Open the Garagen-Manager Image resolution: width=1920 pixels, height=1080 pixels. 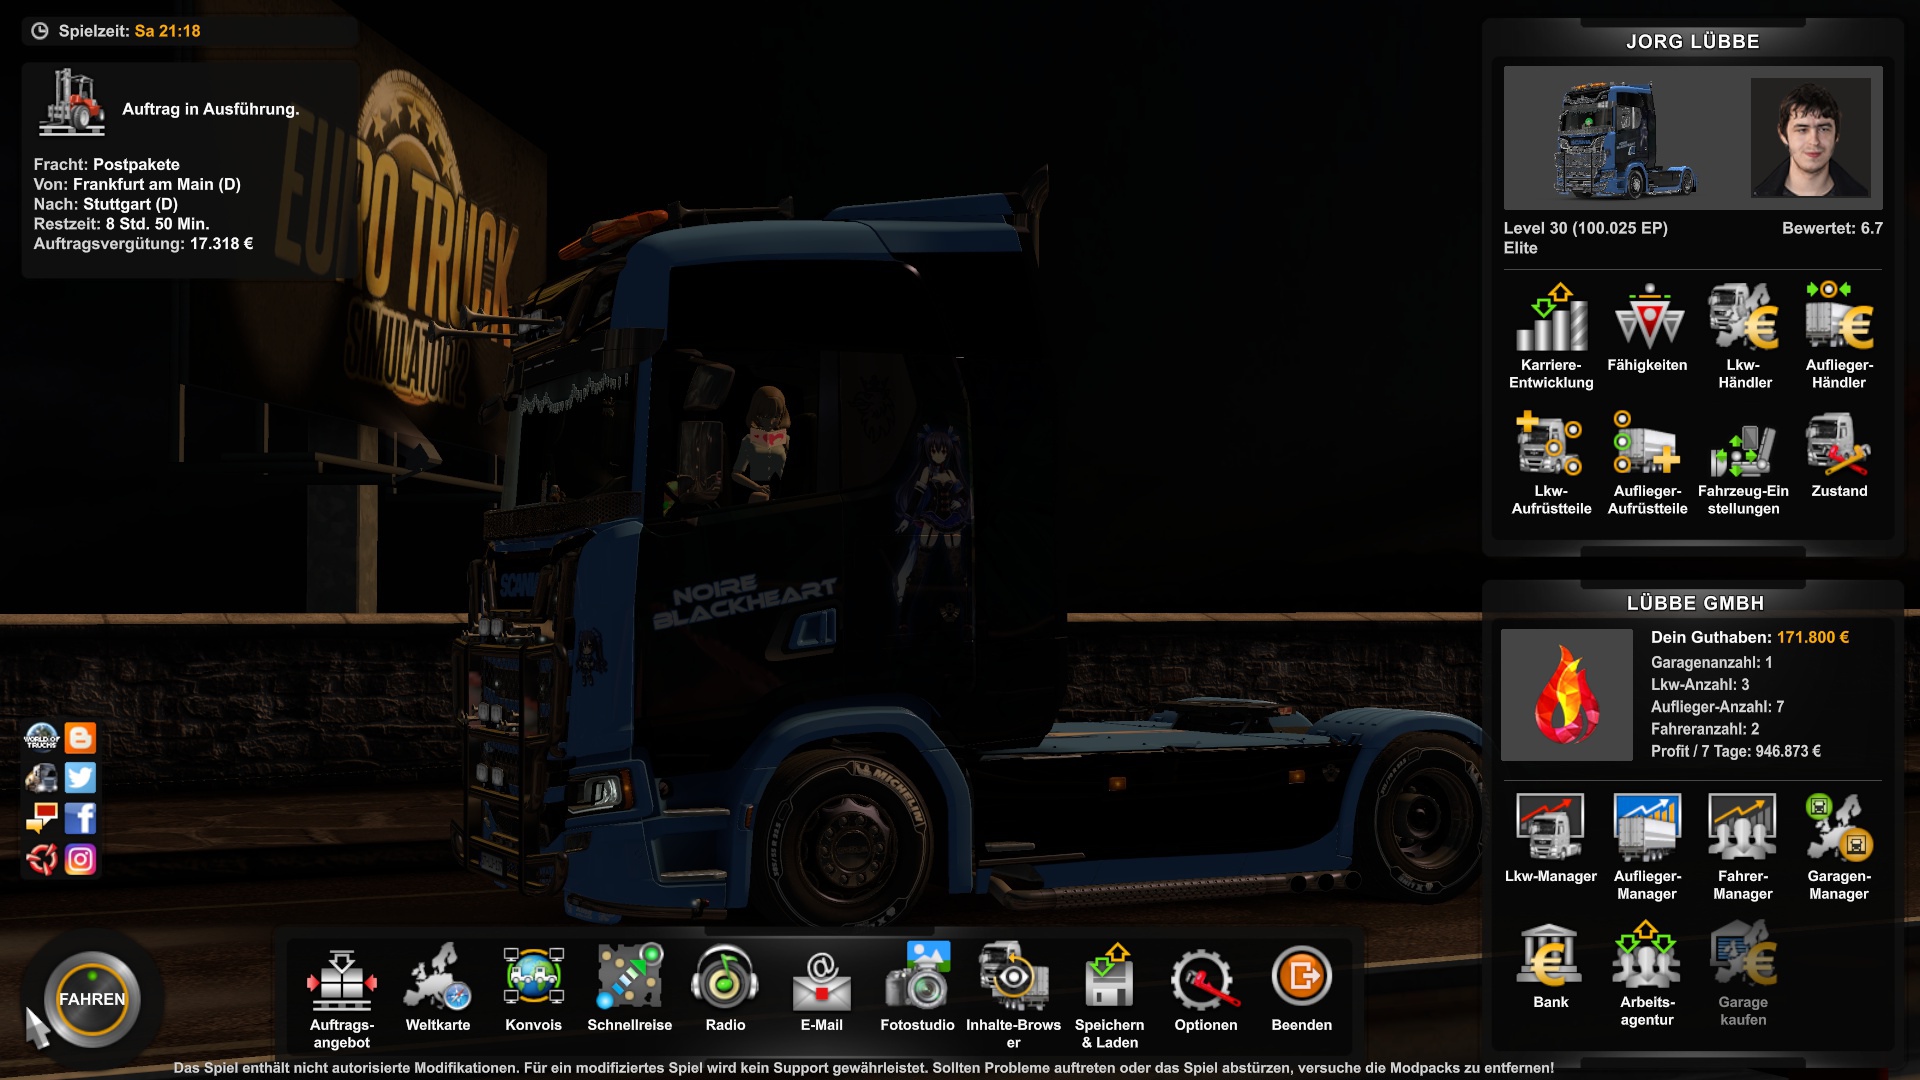(x=1840, y=848)
